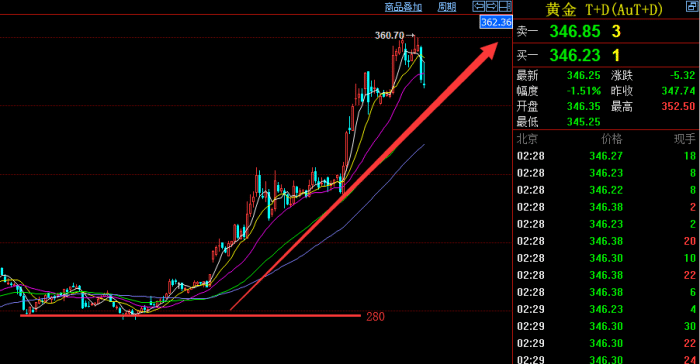This screenshot has height=364, width=700.
Task: Click the 黄金 T+D(AuT+D) instrument title
Action: [604, 9]
